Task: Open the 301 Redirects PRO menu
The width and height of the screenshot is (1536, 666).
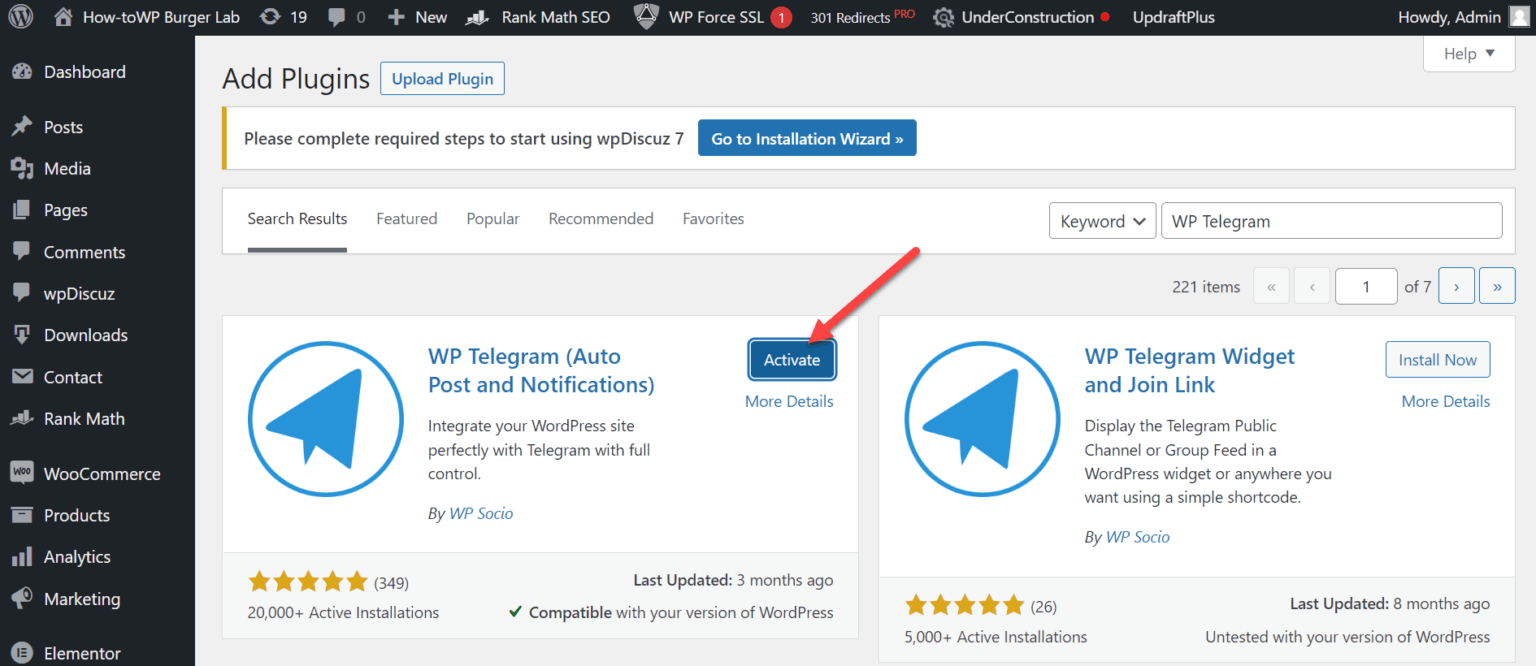Action: [x=863, y=17]
